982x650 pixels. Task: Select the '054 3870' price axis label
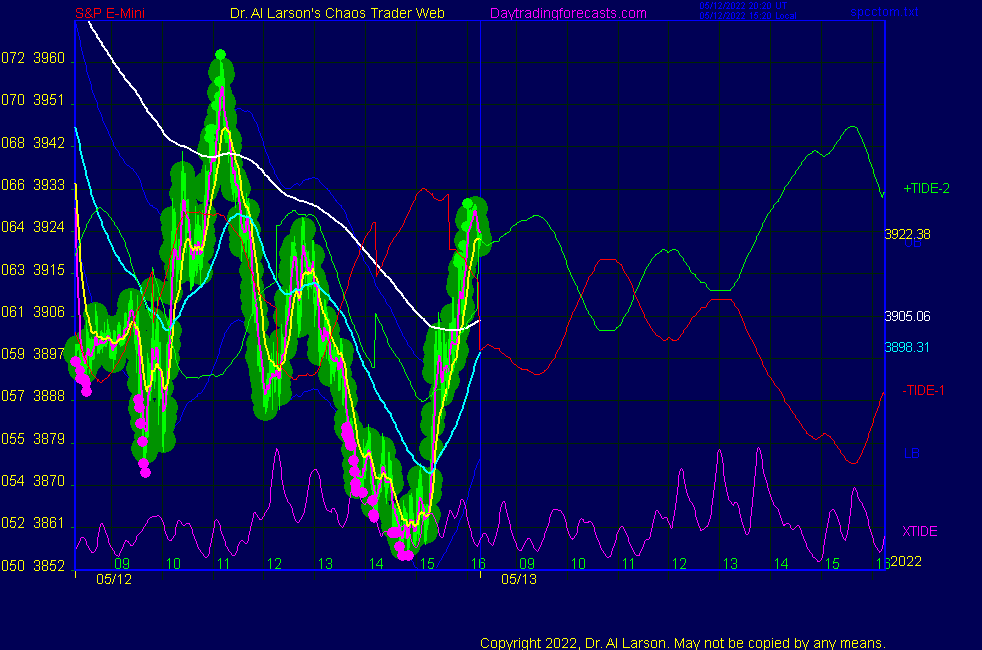(x=33, y=481)
